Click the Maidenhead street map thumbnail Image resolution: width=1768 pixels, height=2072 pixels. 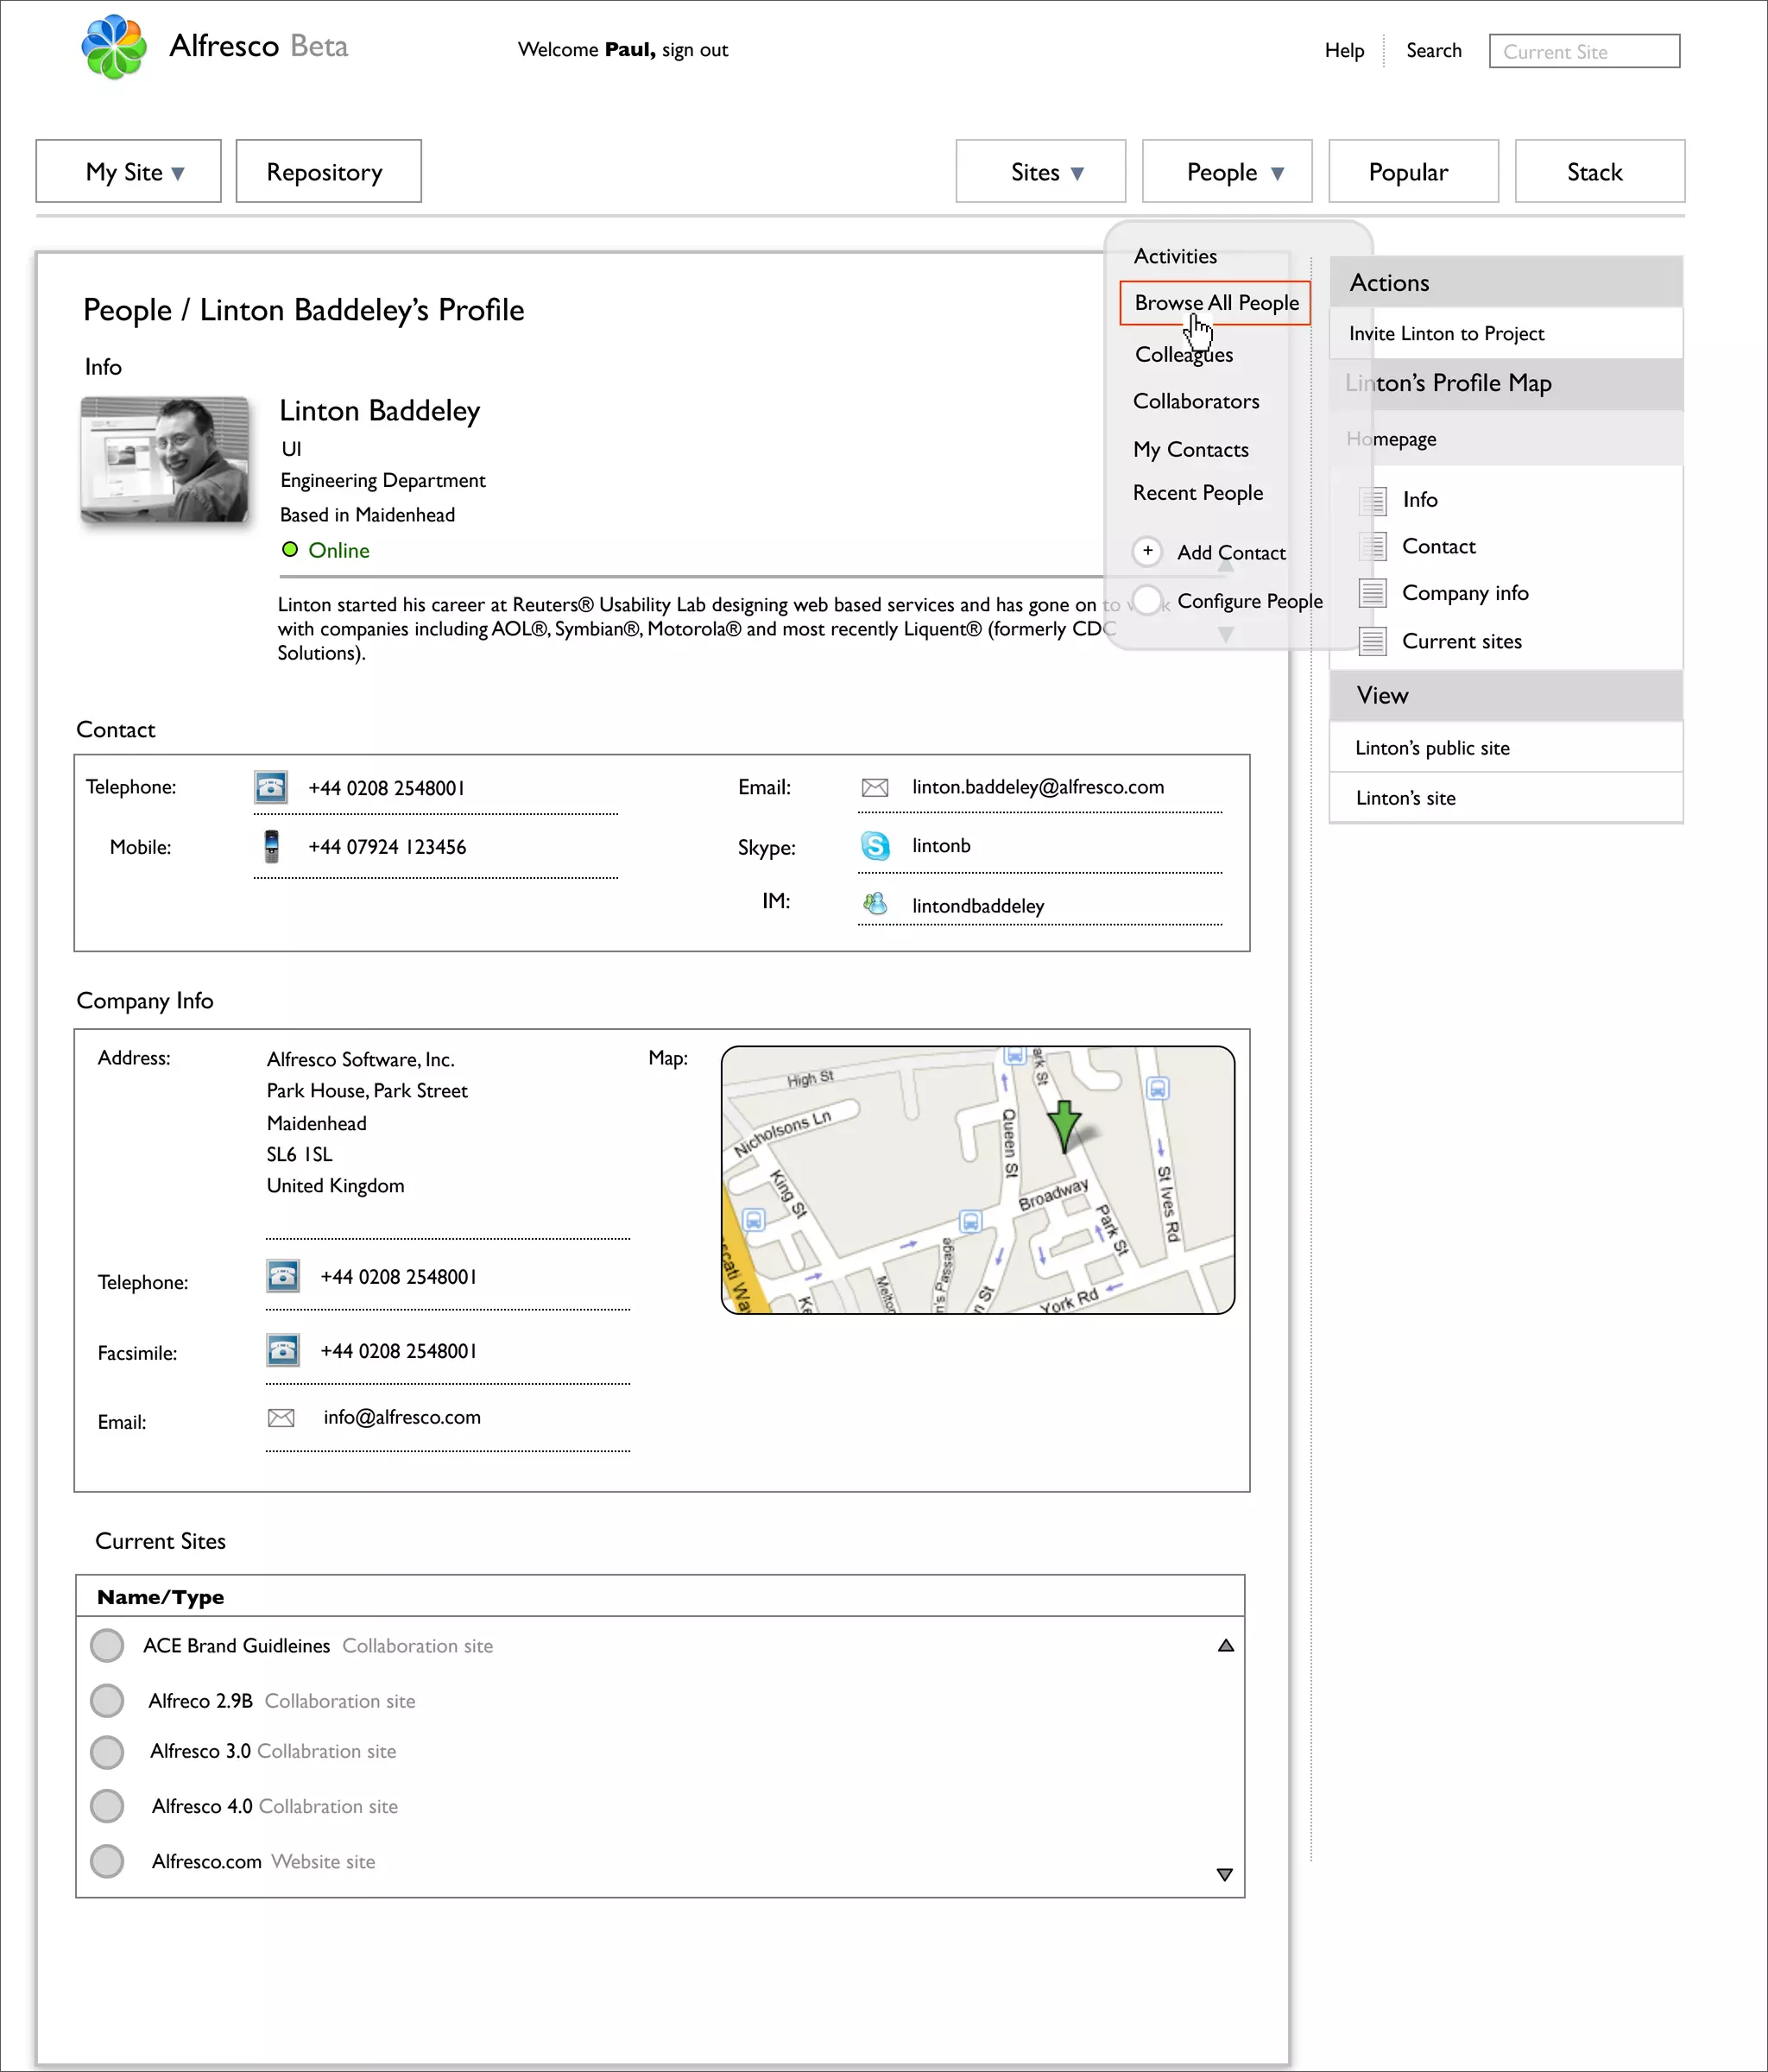tap(978, 1180)
